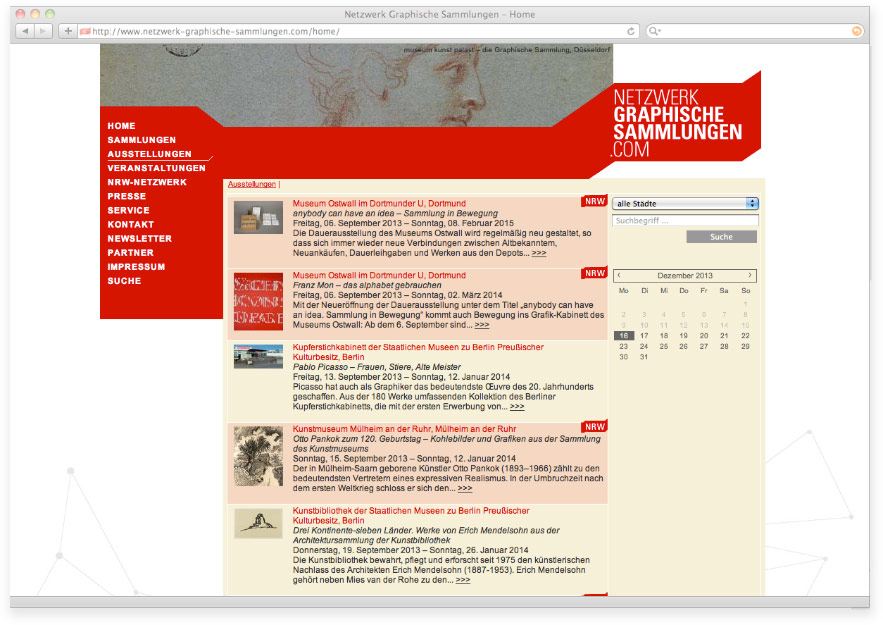Select December 17 in the calendar
The width and height of the screenshot is (883, 625).
(x=644, y=336)
